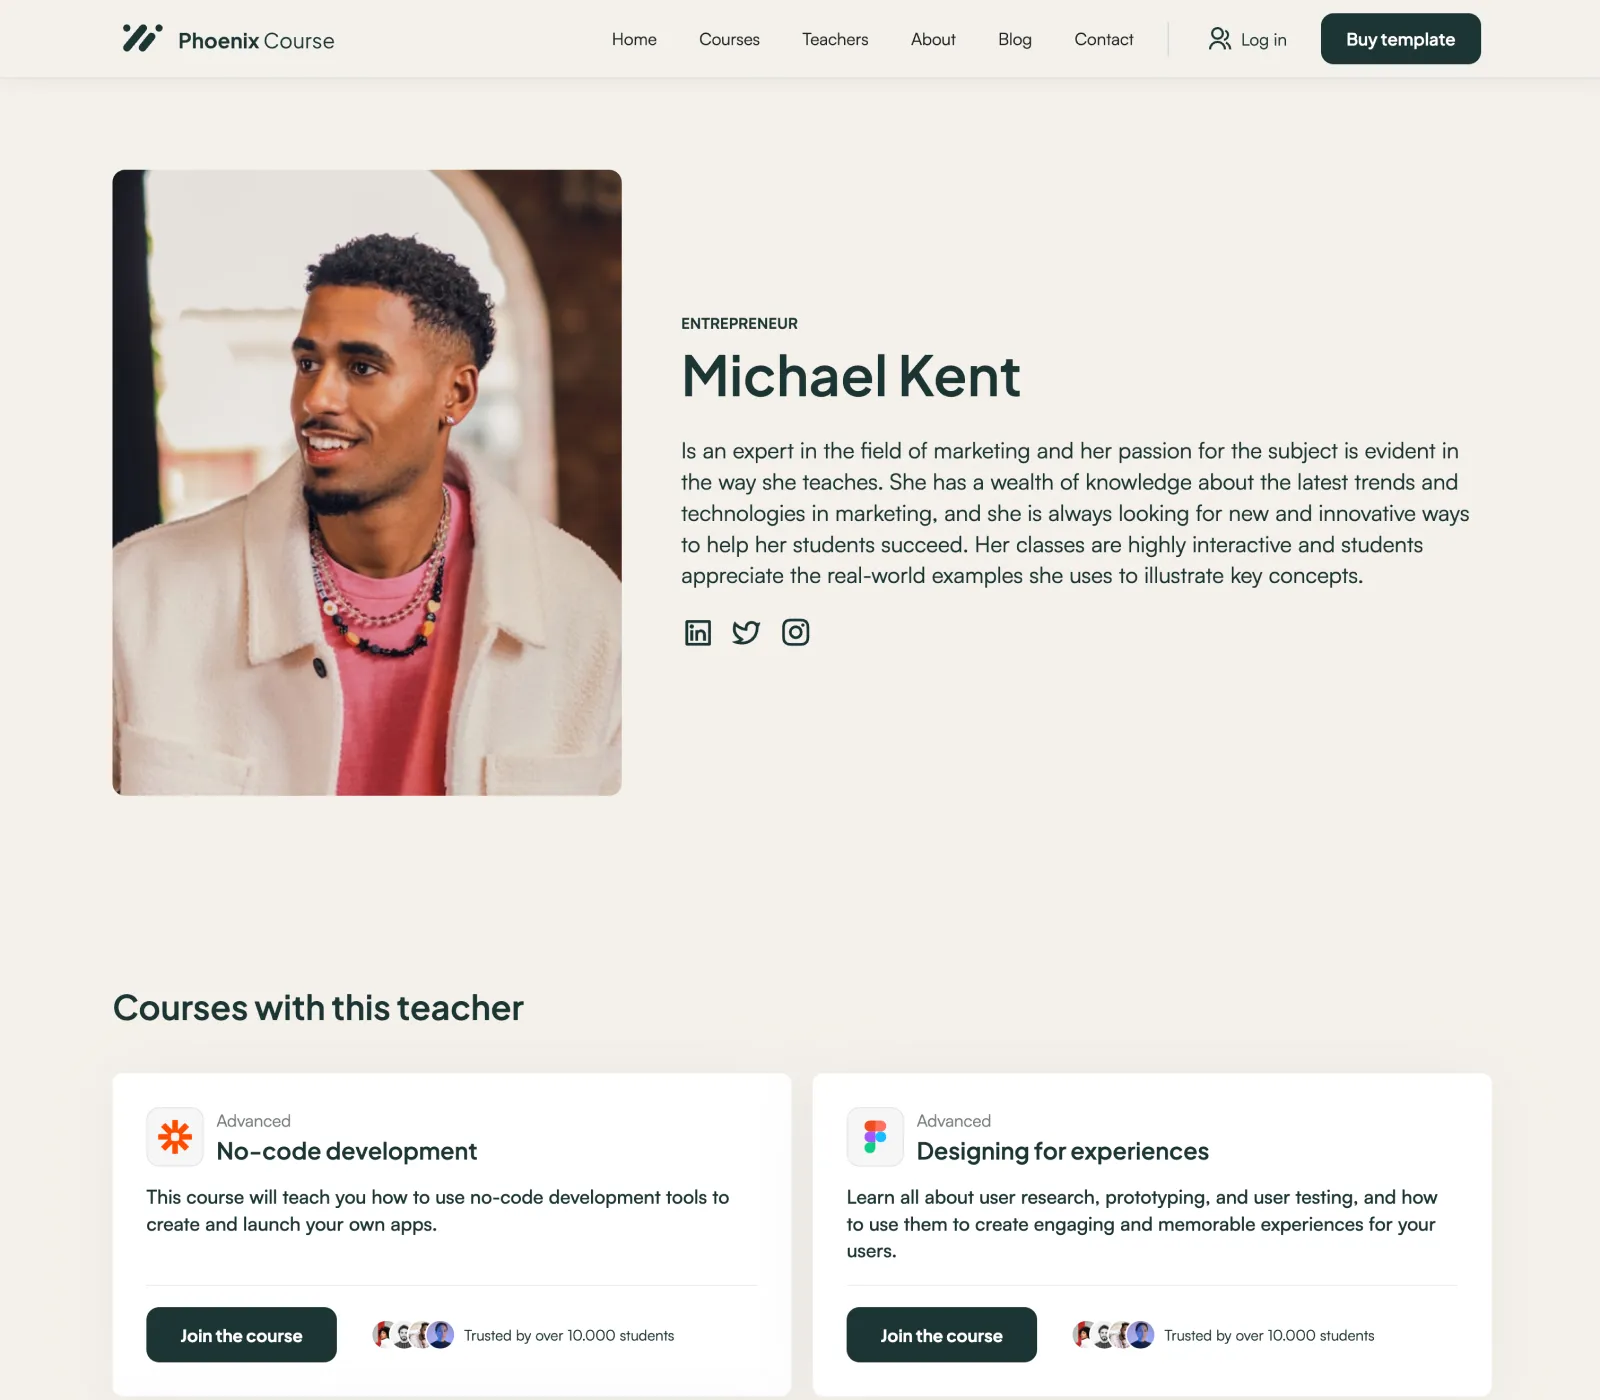
Task: Open Michael Kent's LinkedIn profile
Action: tap(697, 632)
